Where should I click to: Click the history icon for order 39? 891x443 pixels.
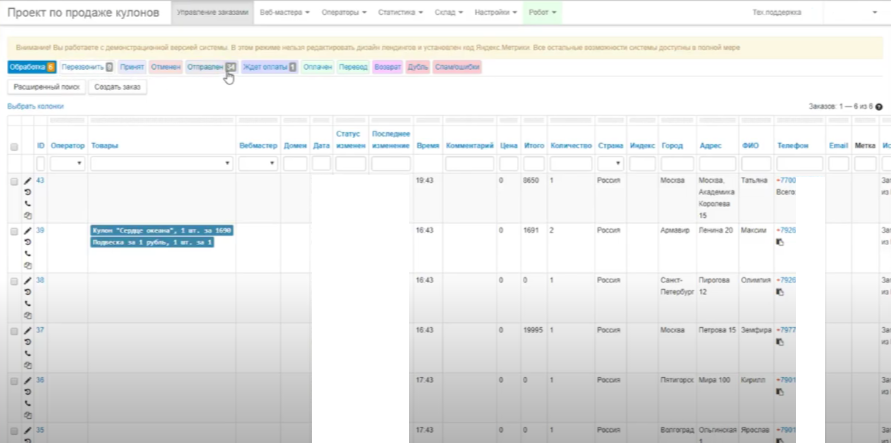(x=28, y=241)
